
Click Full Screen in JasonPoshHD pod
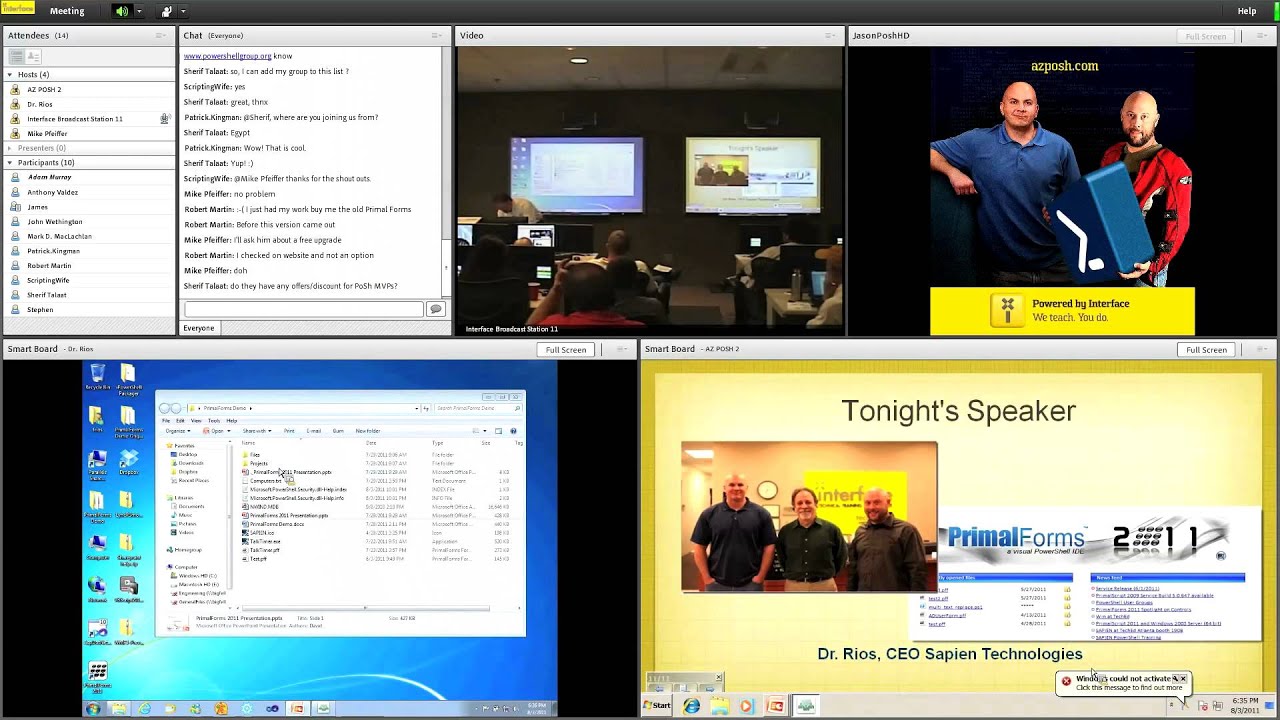click(x=1205, y=36)
